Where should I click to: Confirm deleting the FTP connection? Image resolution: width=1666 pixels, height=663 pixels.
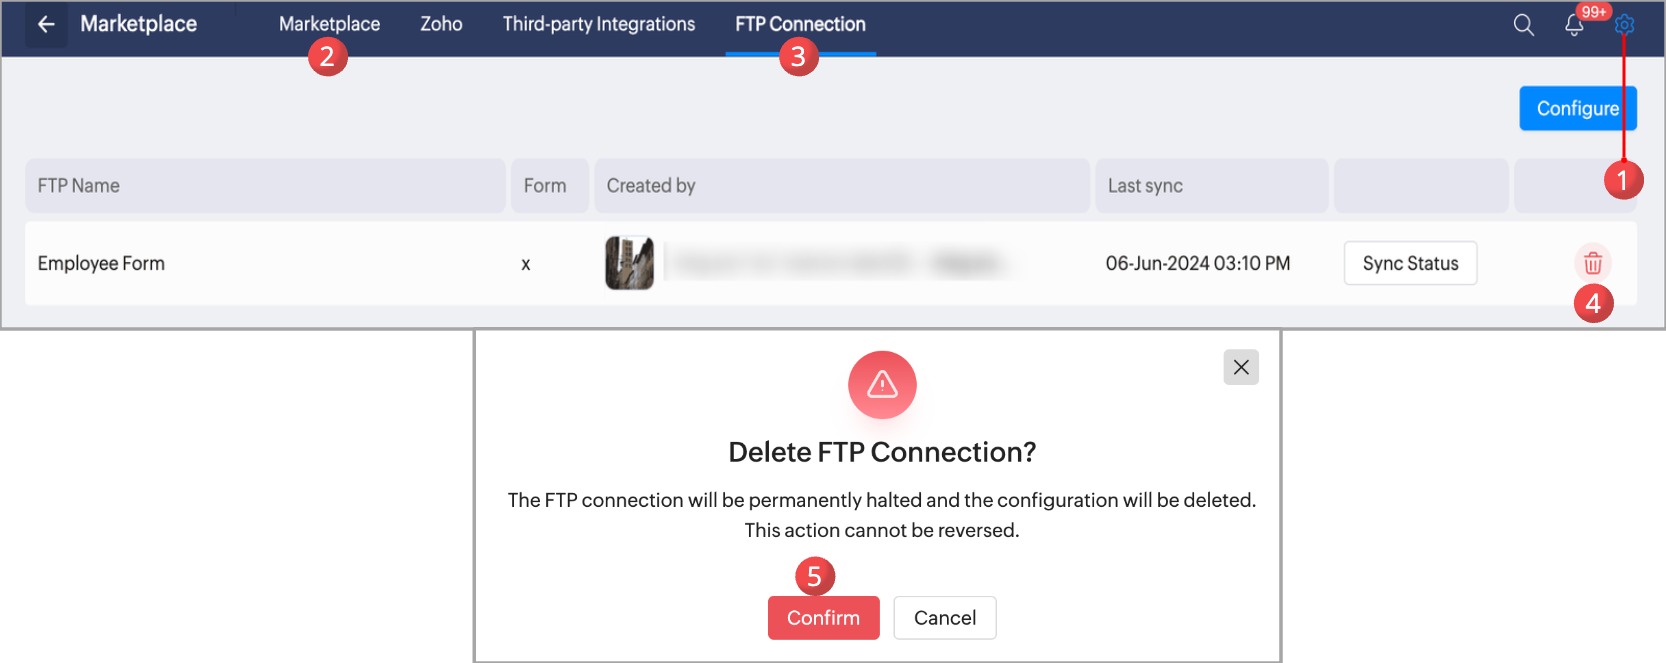(823, 618)
